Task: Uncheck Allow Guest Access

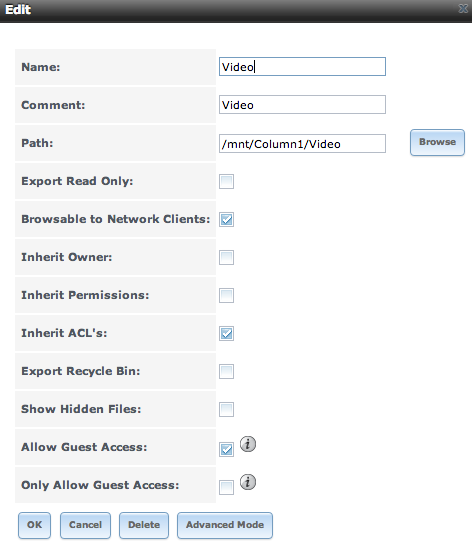Action: (227, 450)
